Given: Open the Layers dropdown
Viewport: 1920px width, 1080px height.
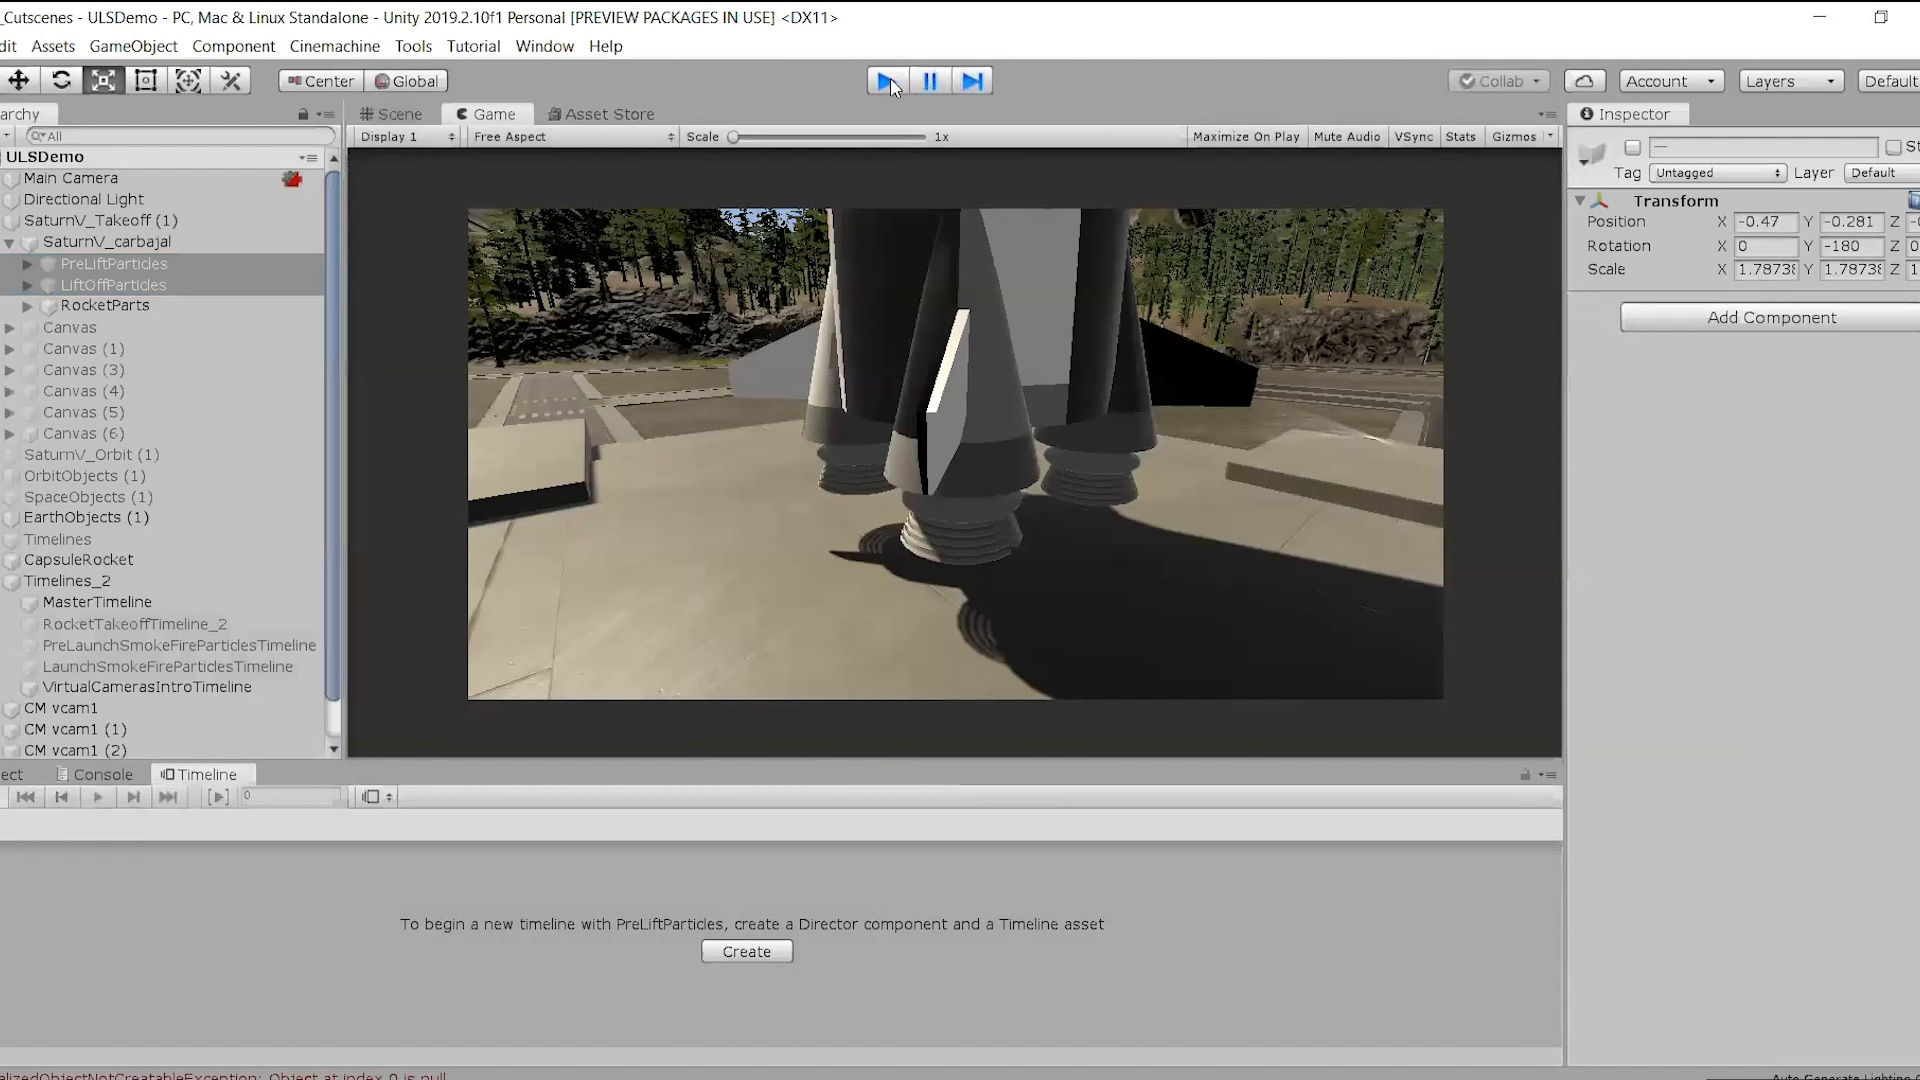Looking at the screenshot, I should point(1790,81).
